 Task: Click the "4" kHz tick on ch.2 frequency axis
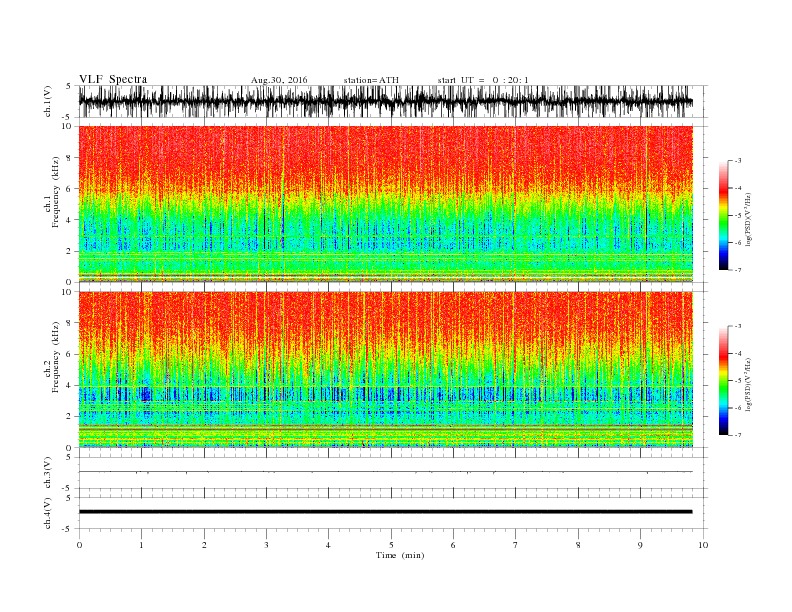[69, 385]
